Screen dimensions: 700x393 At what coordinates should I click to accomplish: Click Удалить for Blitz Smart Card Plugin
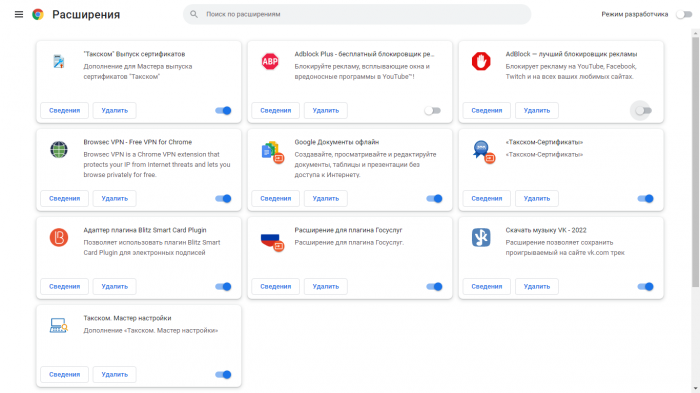(114, 286)
